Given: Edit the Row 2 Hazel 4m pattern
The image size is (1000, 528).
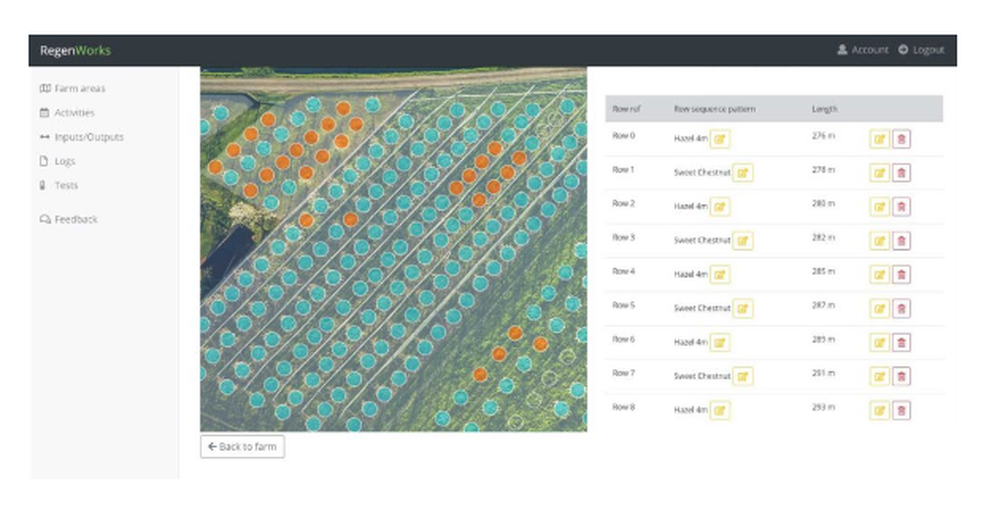Looking at the screenshot, I should click(719, 207).
